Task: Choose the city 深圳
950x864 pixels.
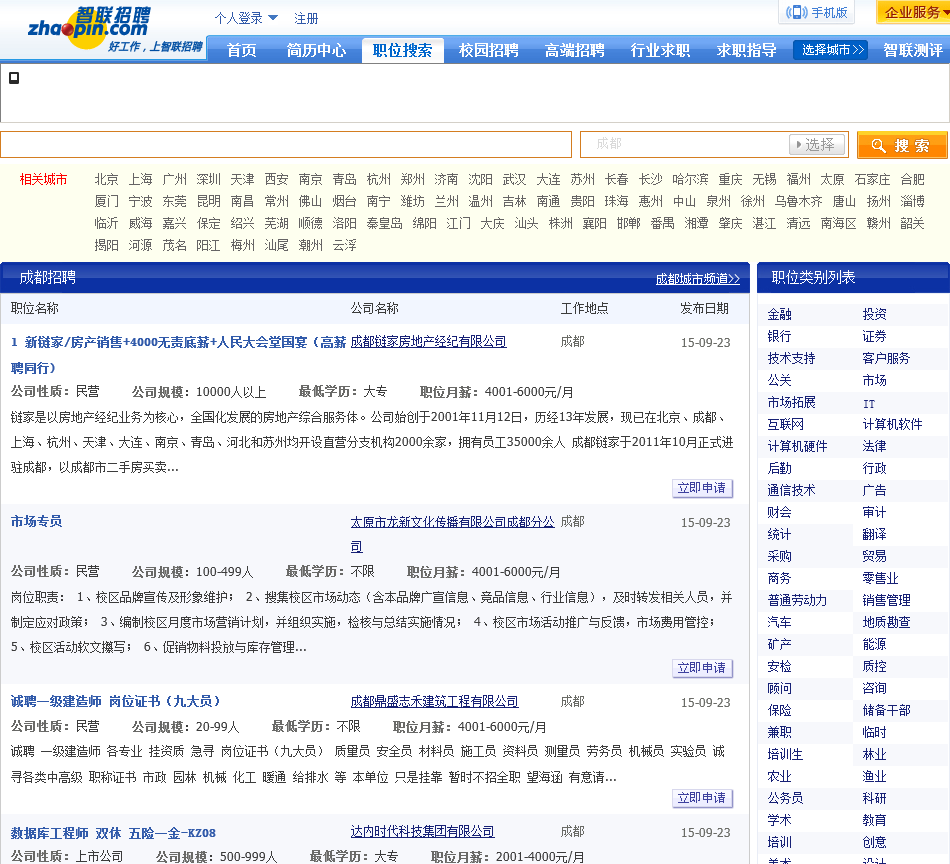Action: tap(208, 179)
